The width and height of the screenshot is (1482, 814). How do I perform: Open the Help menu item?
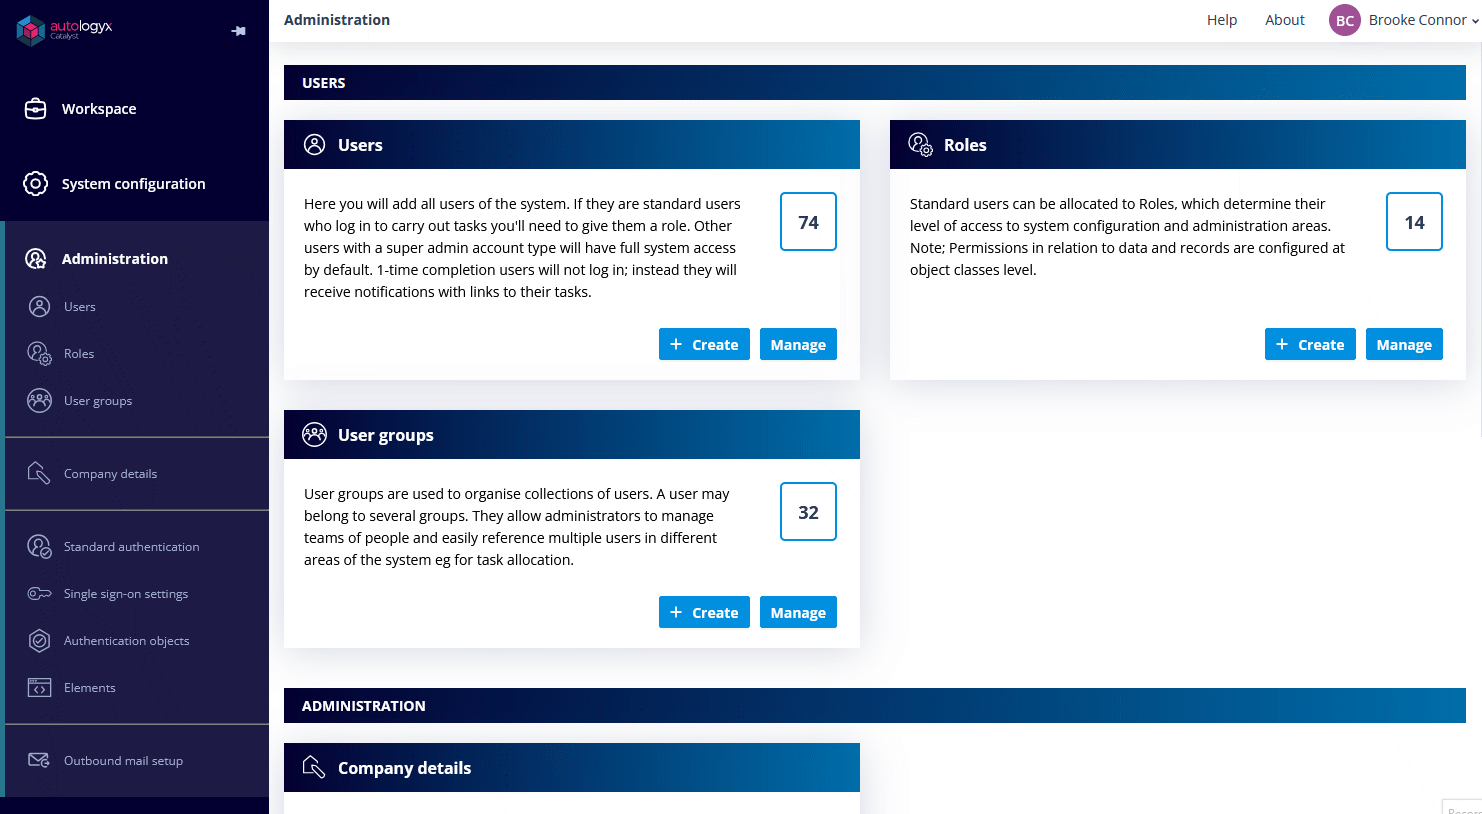click(x=1222, y=20)
